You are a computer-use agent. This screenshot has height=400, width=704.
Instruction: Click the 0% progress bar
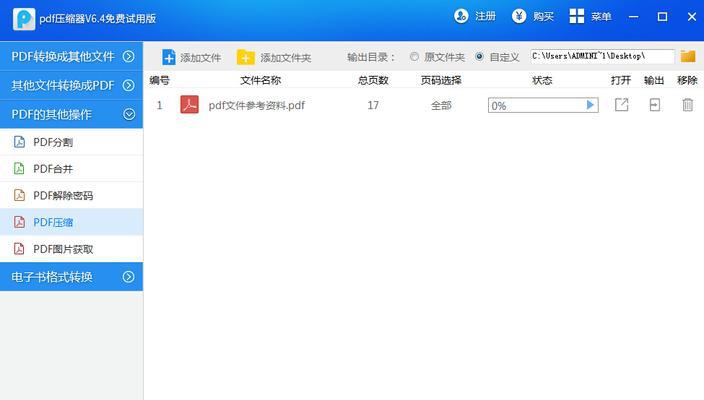point(543,105)
